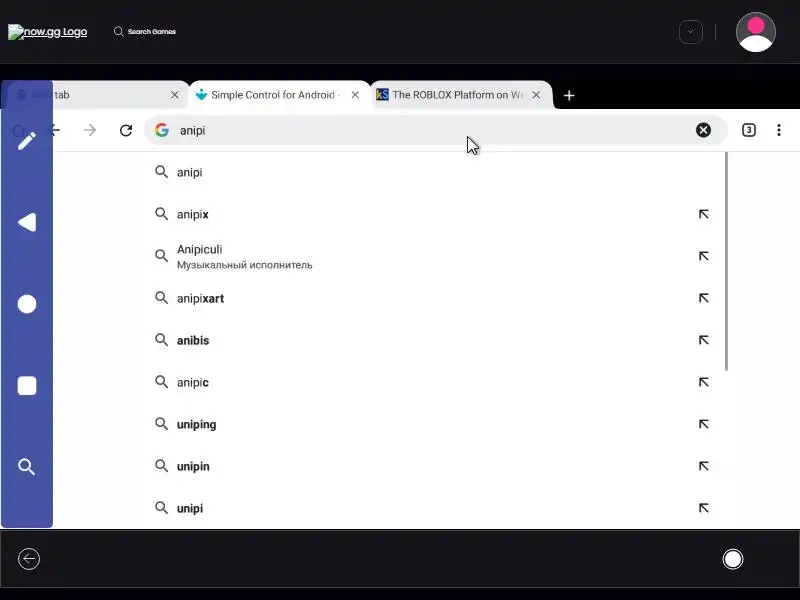Click the suggestions list scrollbar
Viewport: 800px width, 600px height.
point(726,261)
